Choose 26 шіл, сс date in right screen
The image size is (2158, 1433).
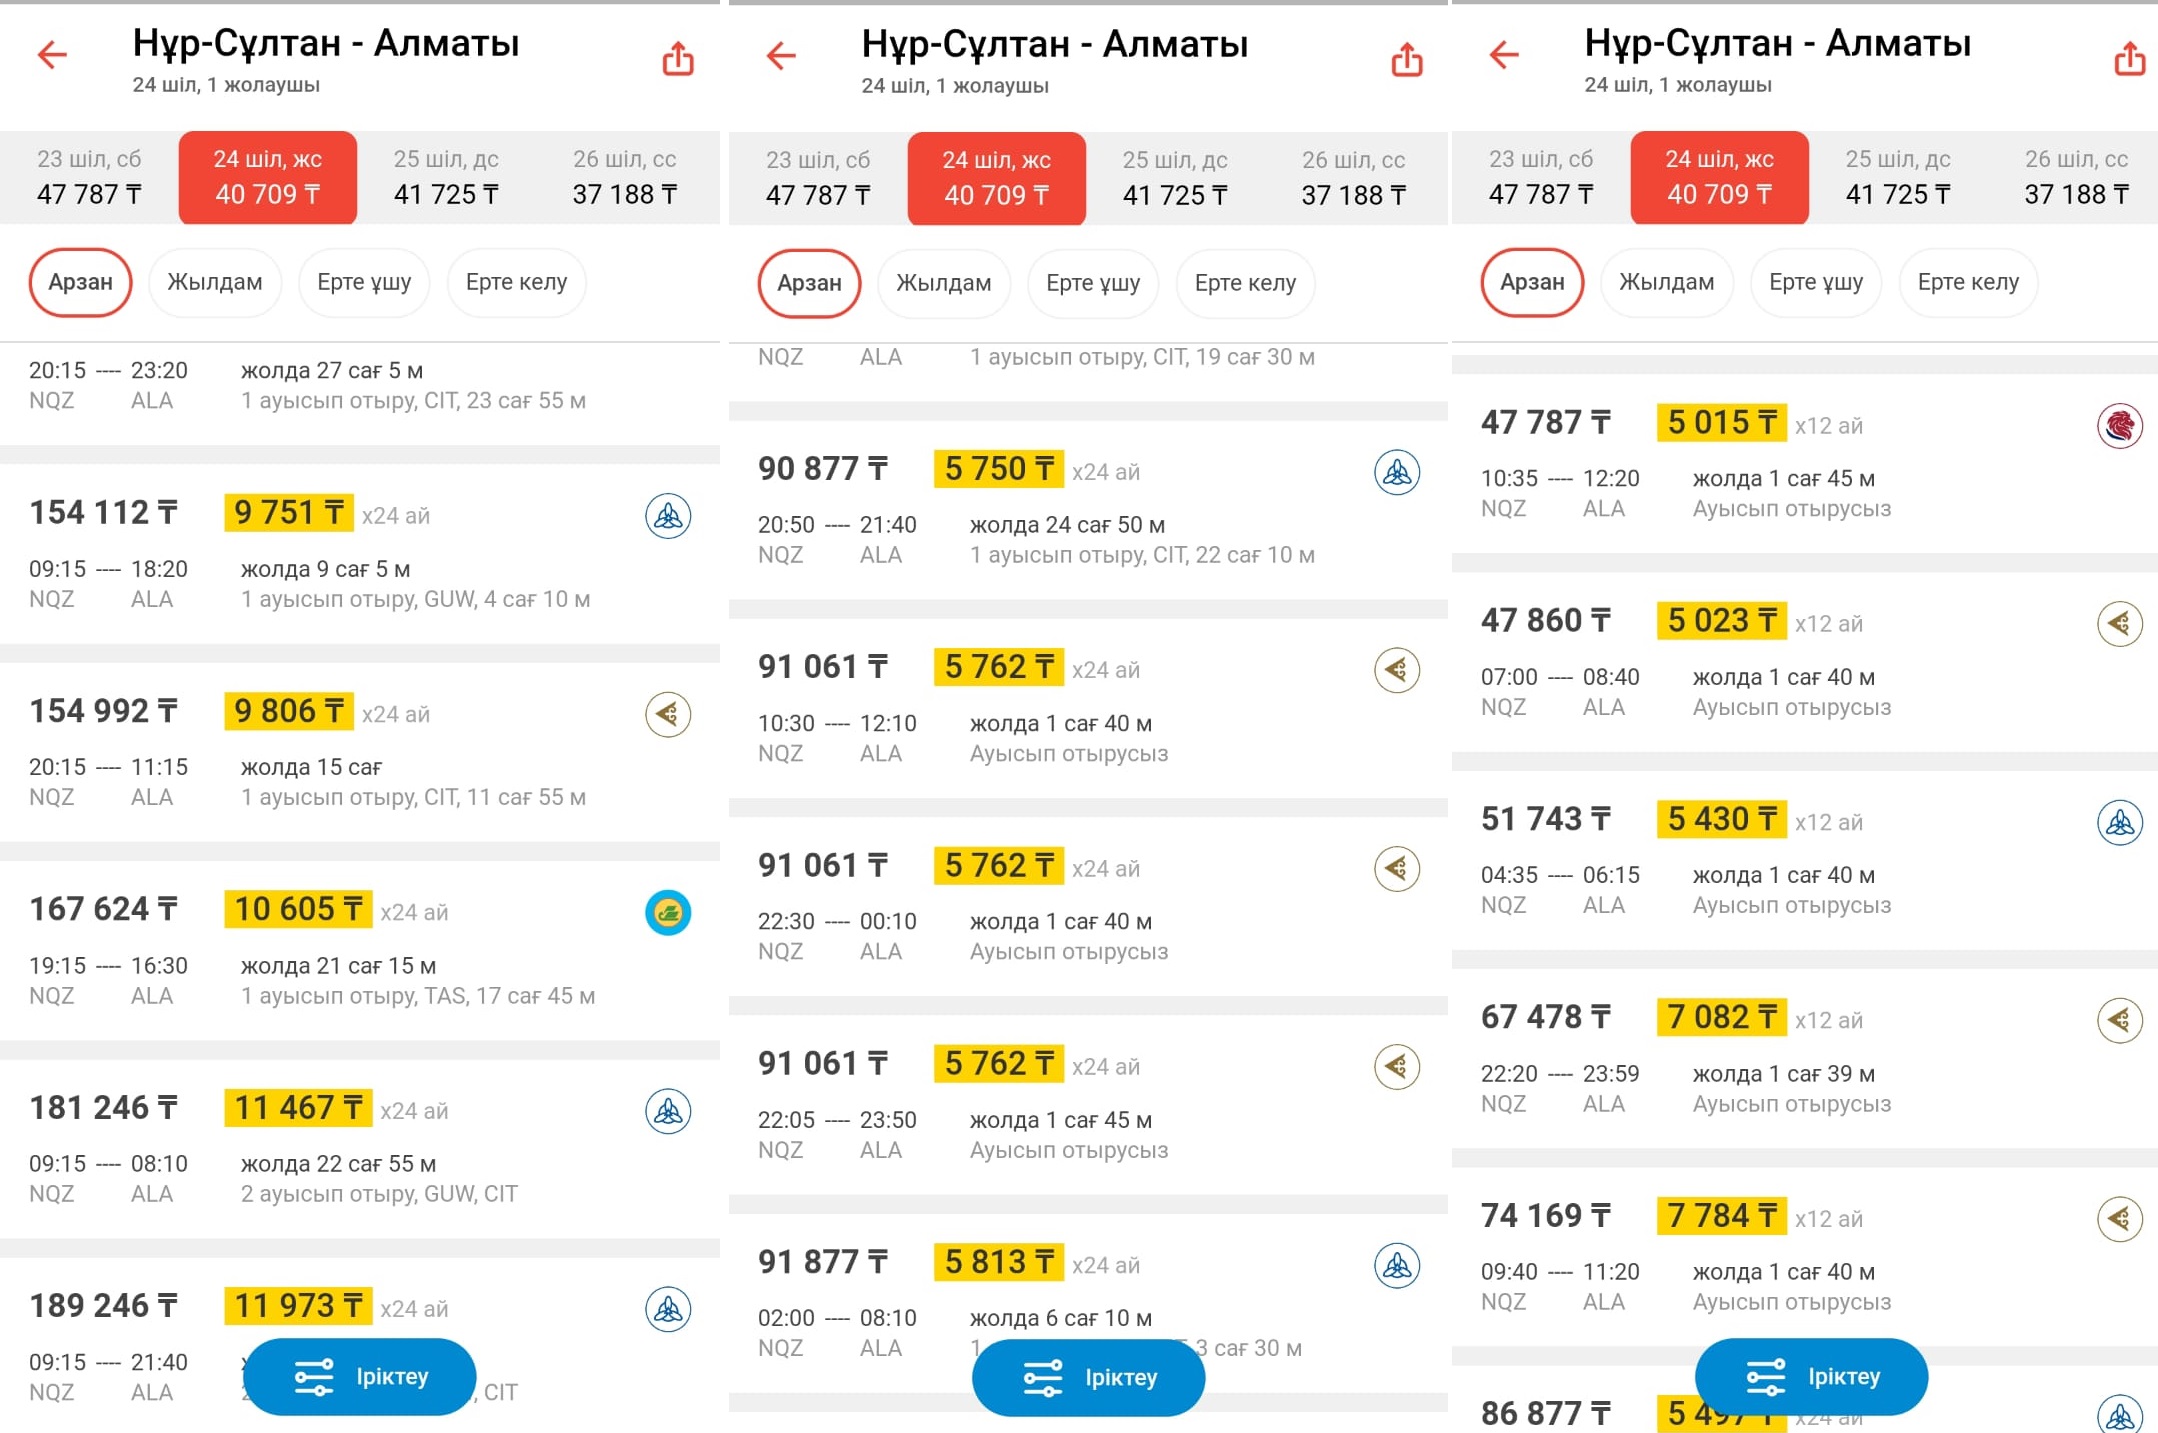[2076, 177]
